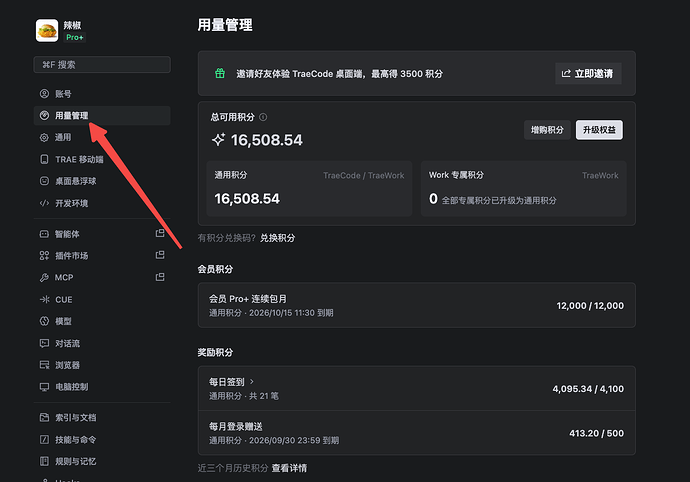Image resolution: width=690 pixels, height=482 pixels.
Task: Click the ⌘F 搜索 search field
Action: pyautogui.click(x=102, y=65)
